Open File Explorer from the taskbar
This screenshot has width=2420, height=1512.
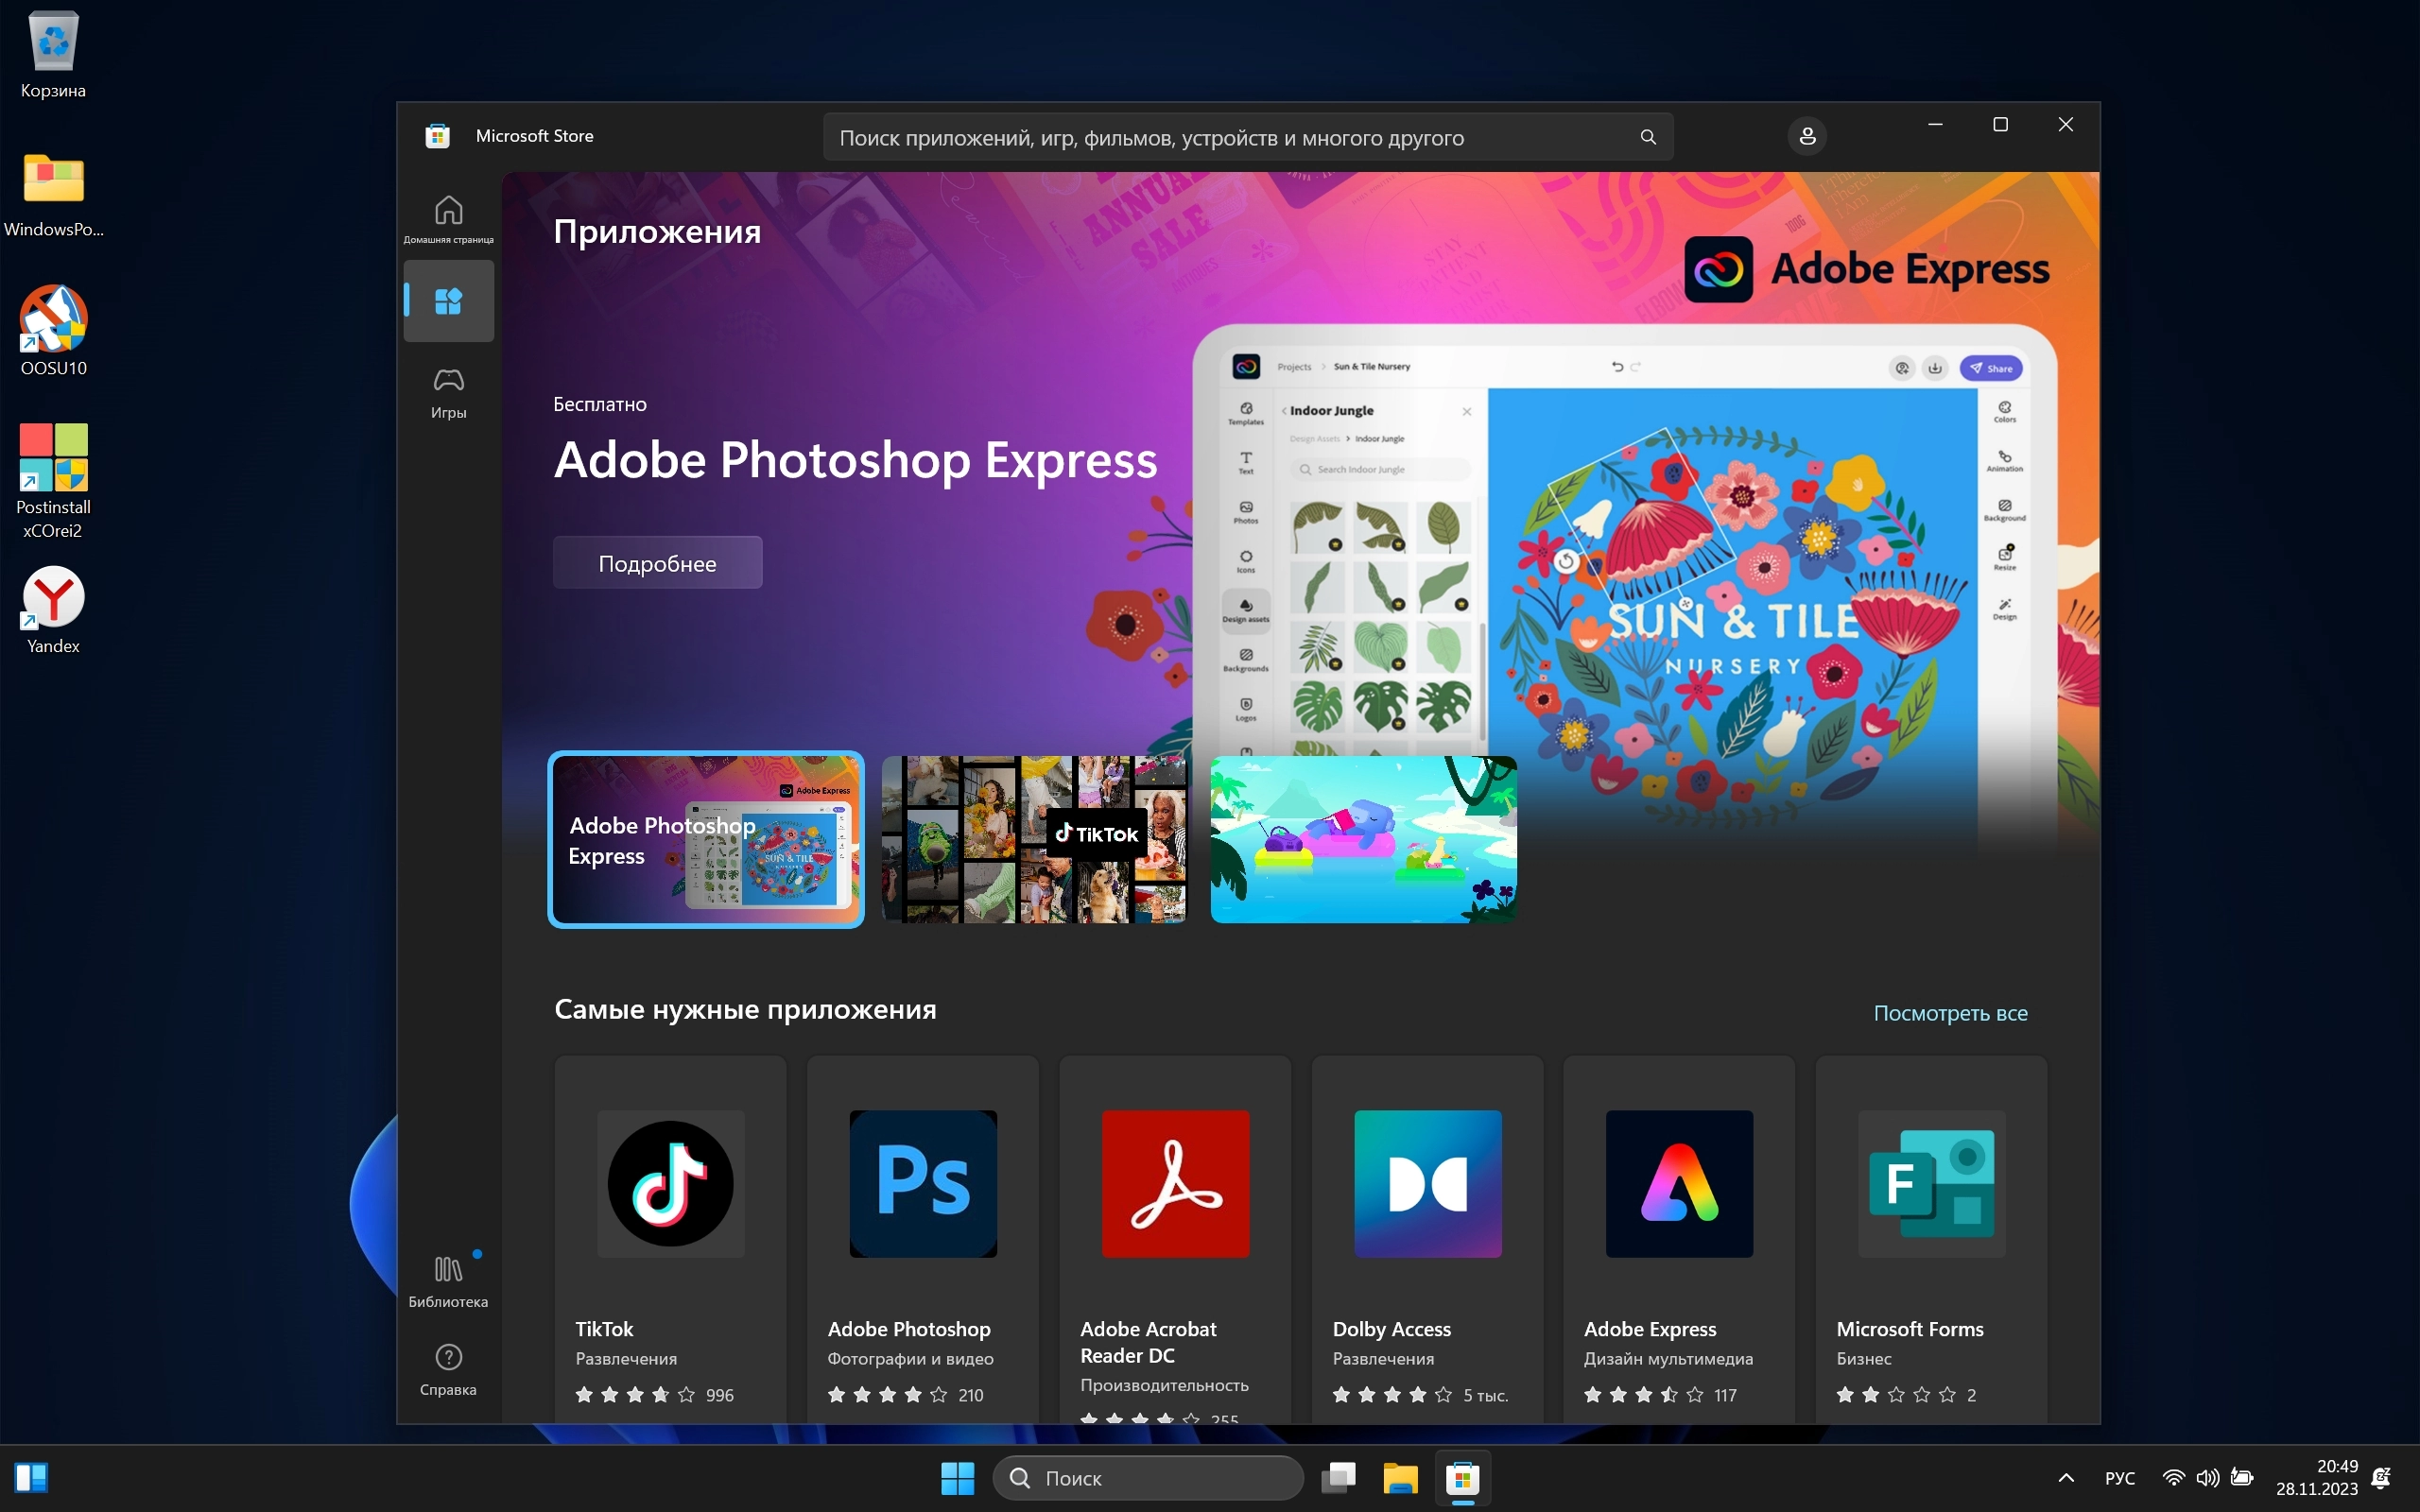1400,1478
